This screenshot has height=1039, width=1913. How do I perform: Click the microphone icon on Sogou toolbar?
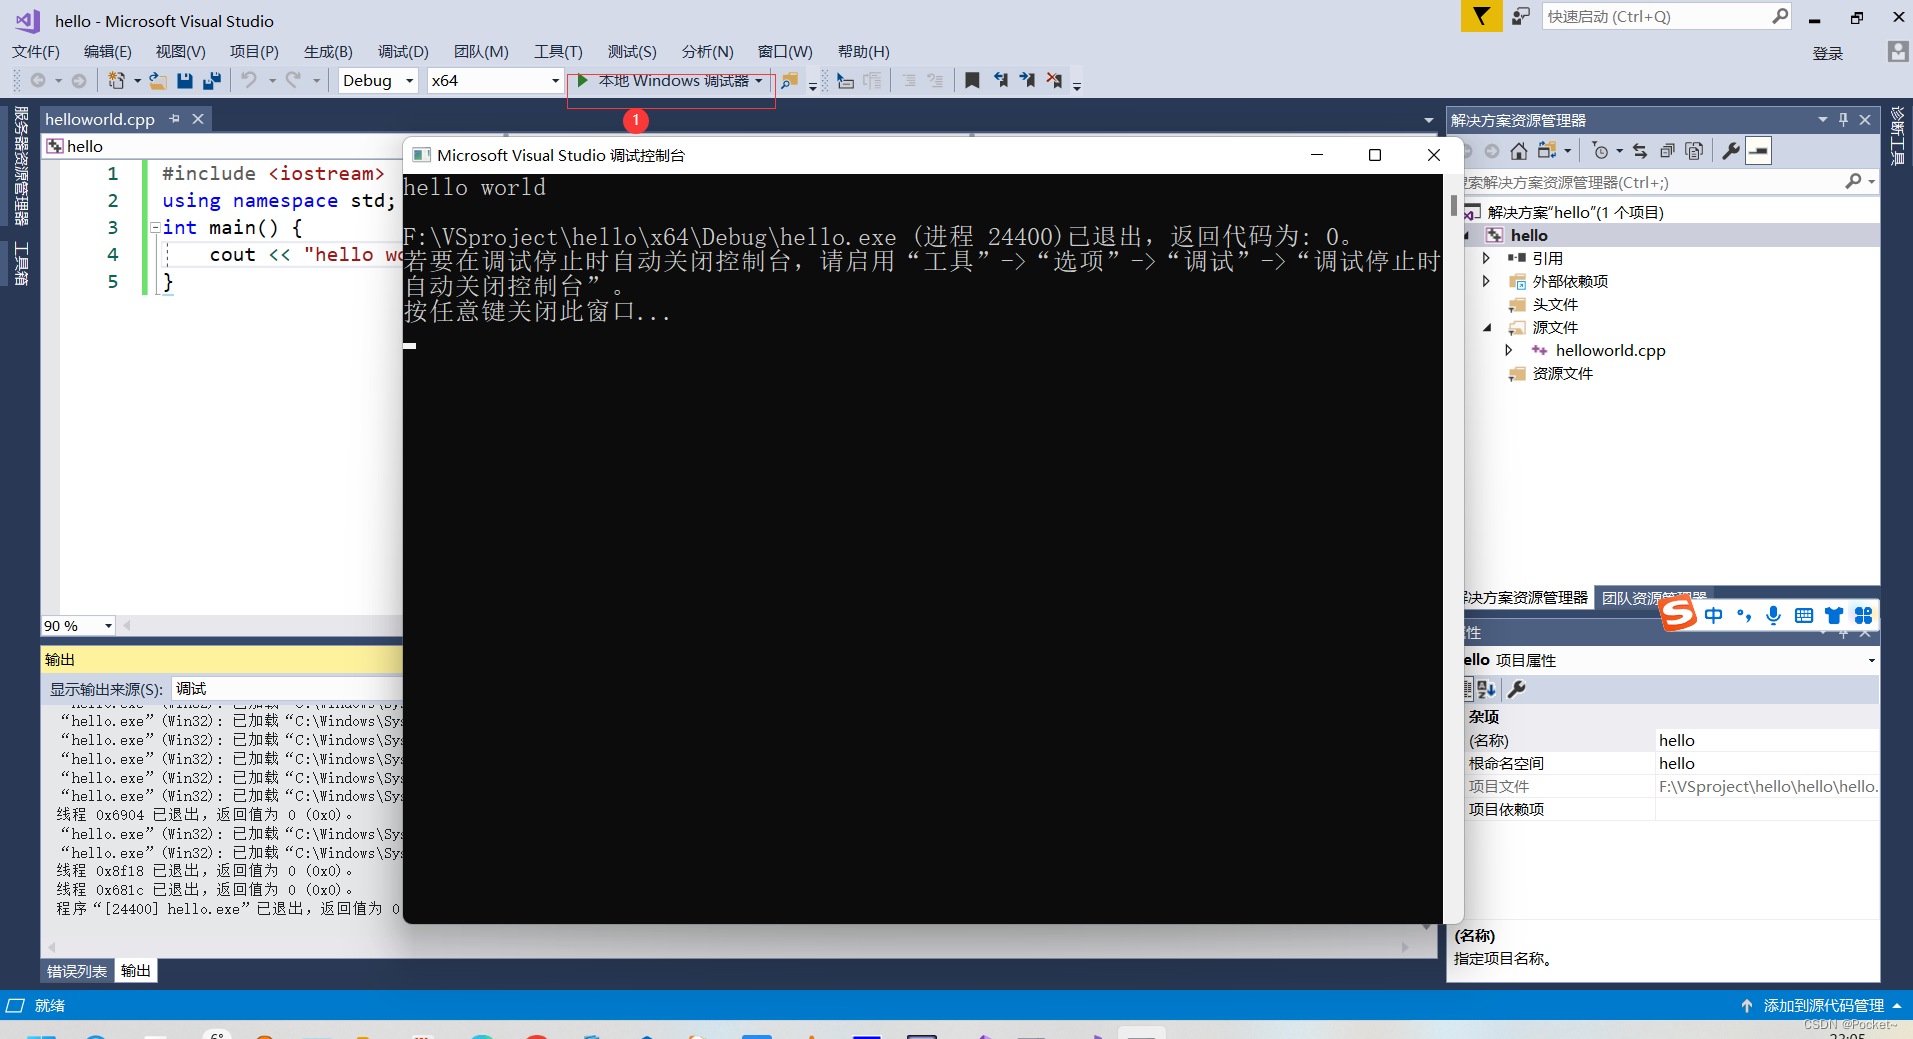[1772, 615]
